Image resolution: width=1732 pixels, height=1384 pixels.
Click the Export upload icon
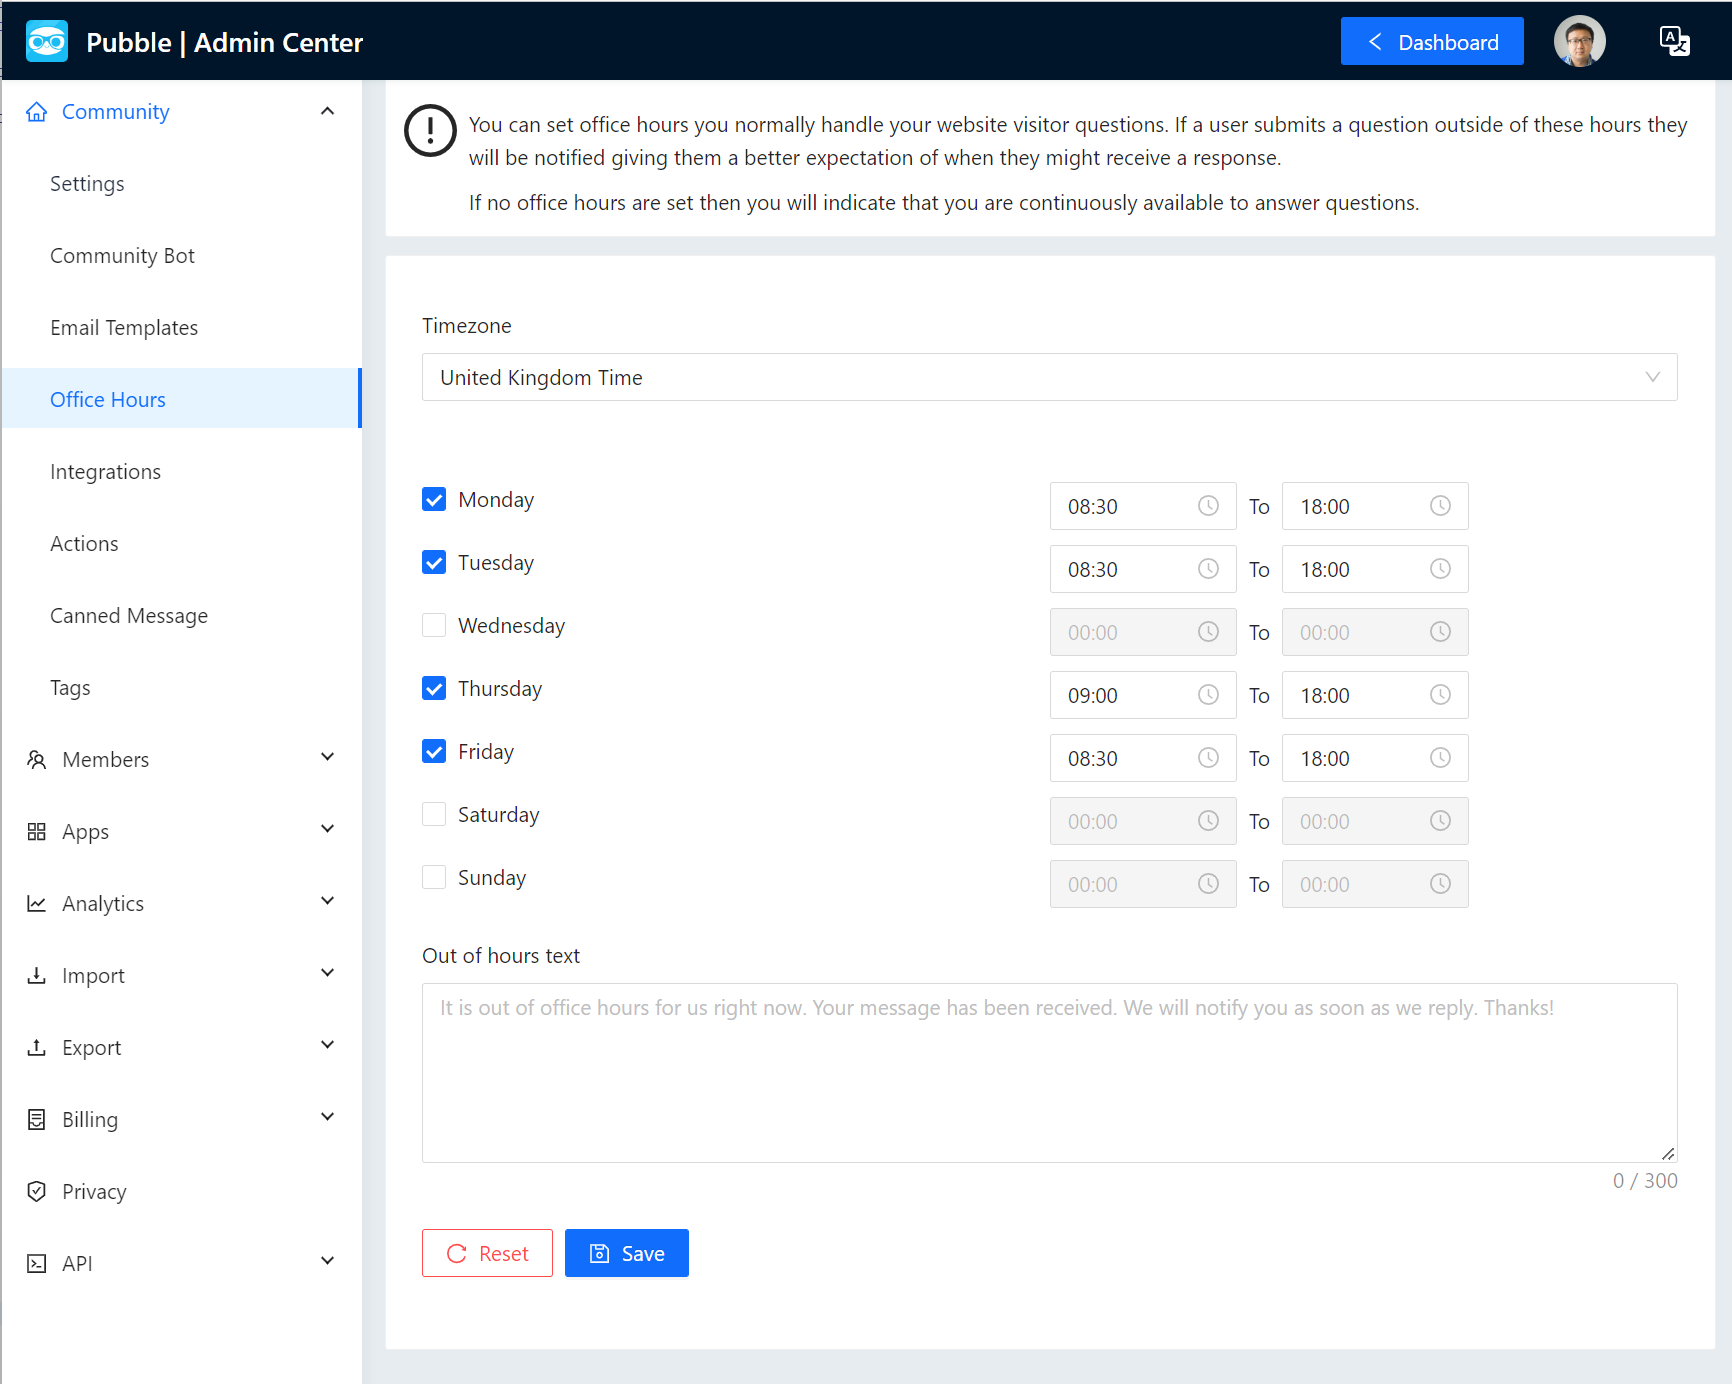tap(37, 1047)
